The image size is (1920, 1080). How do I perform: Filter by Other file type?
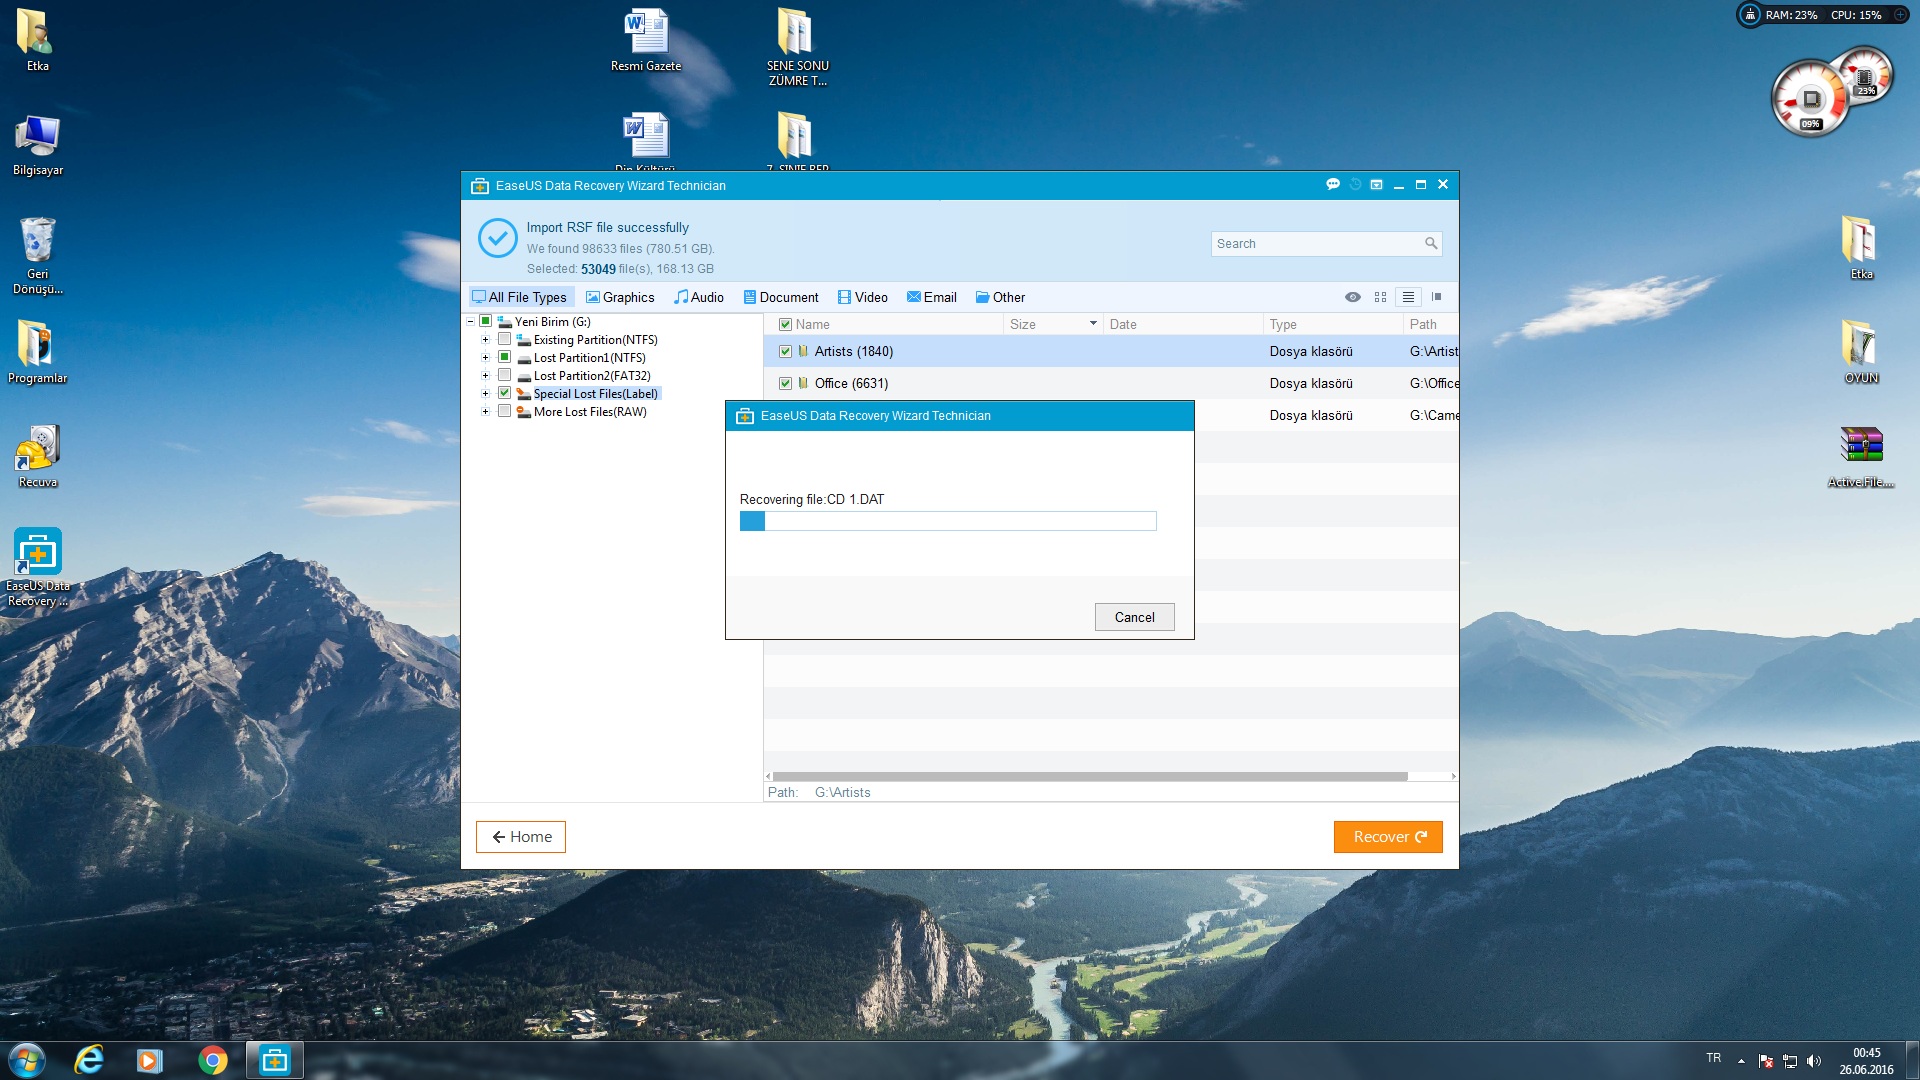pos(1000,297)
